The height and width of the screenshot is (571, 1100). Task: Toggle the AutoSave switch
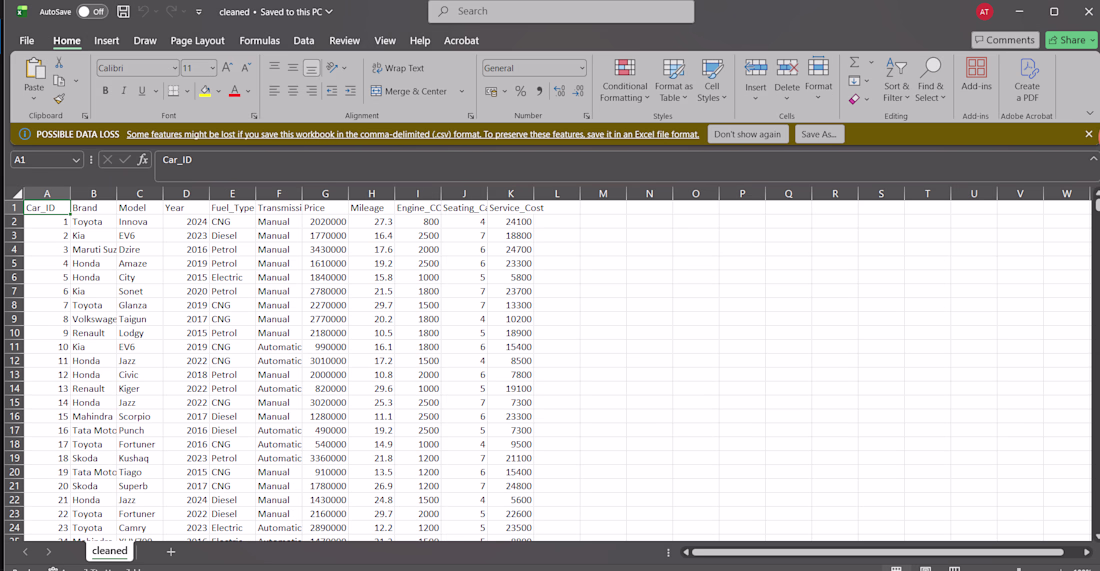click(x=92, y=12)
